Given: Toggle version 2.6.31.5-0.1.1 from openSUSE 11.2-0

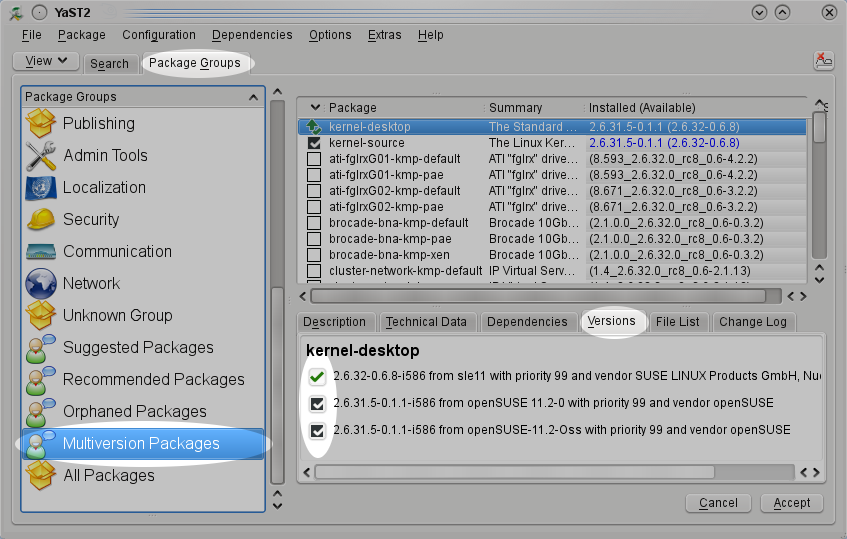Looking at the screenshot, I should pos(317,403).
